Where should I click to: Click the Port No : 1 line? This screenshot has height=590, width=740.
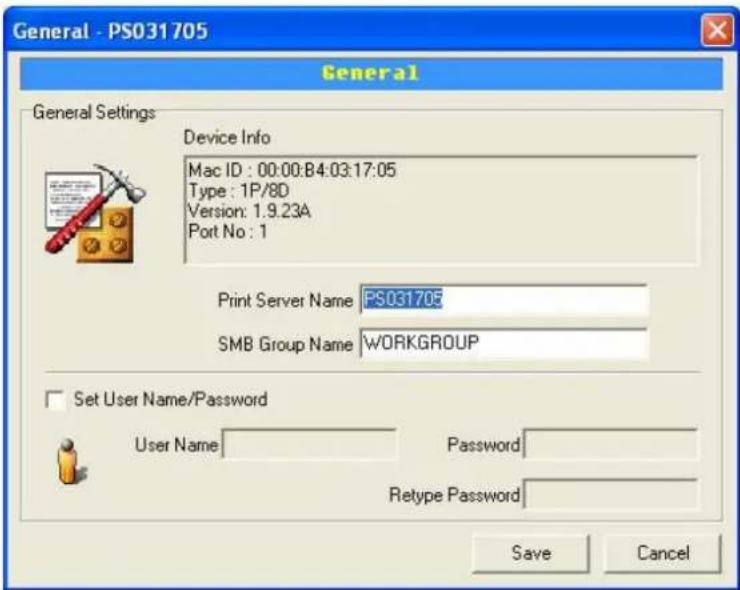228,232
